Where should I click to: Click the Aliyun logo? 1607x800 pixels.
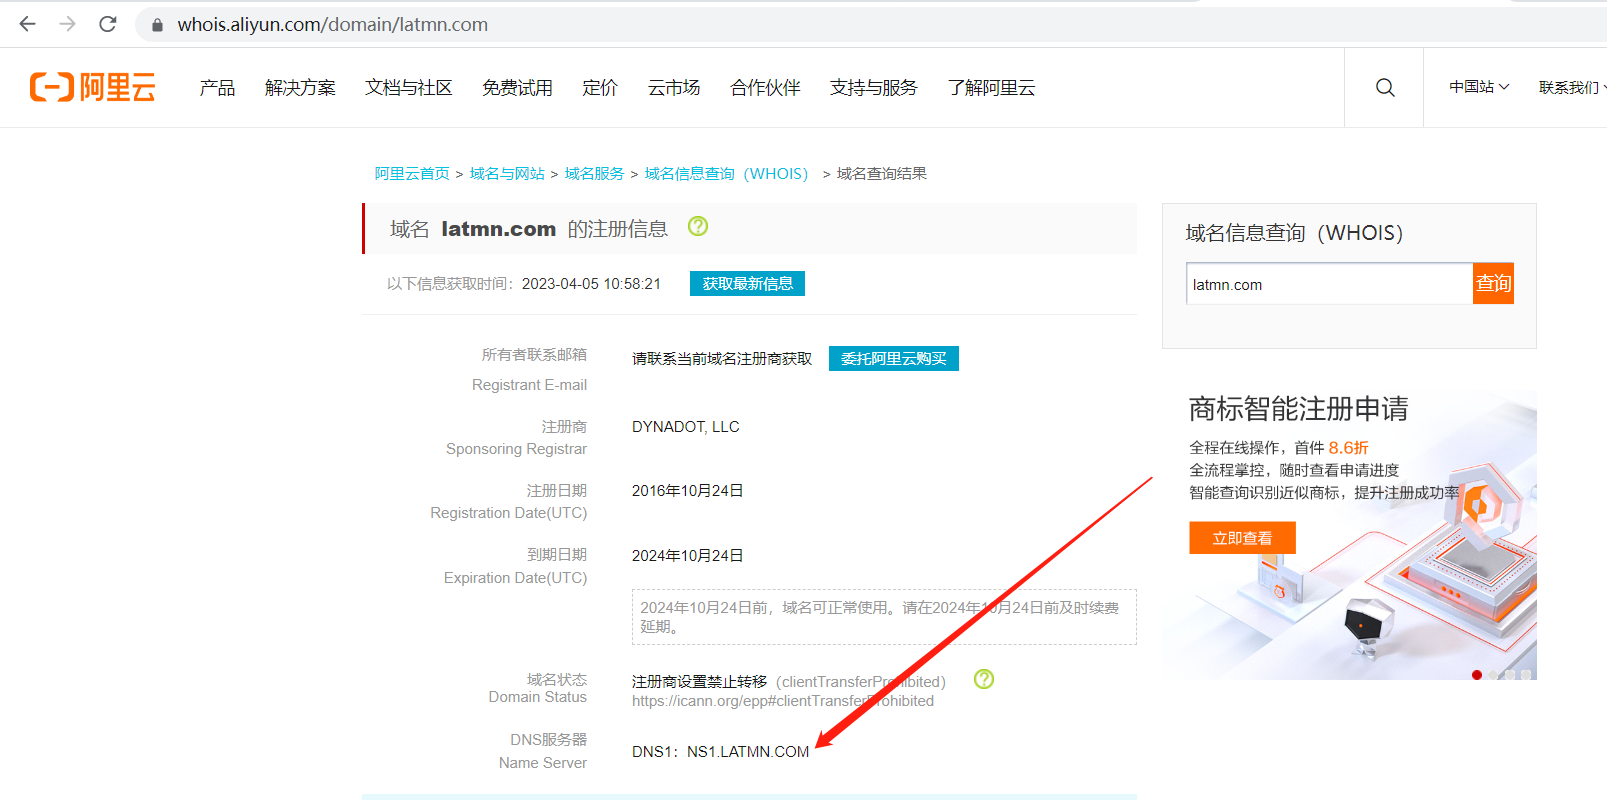[x=93, y=88]
